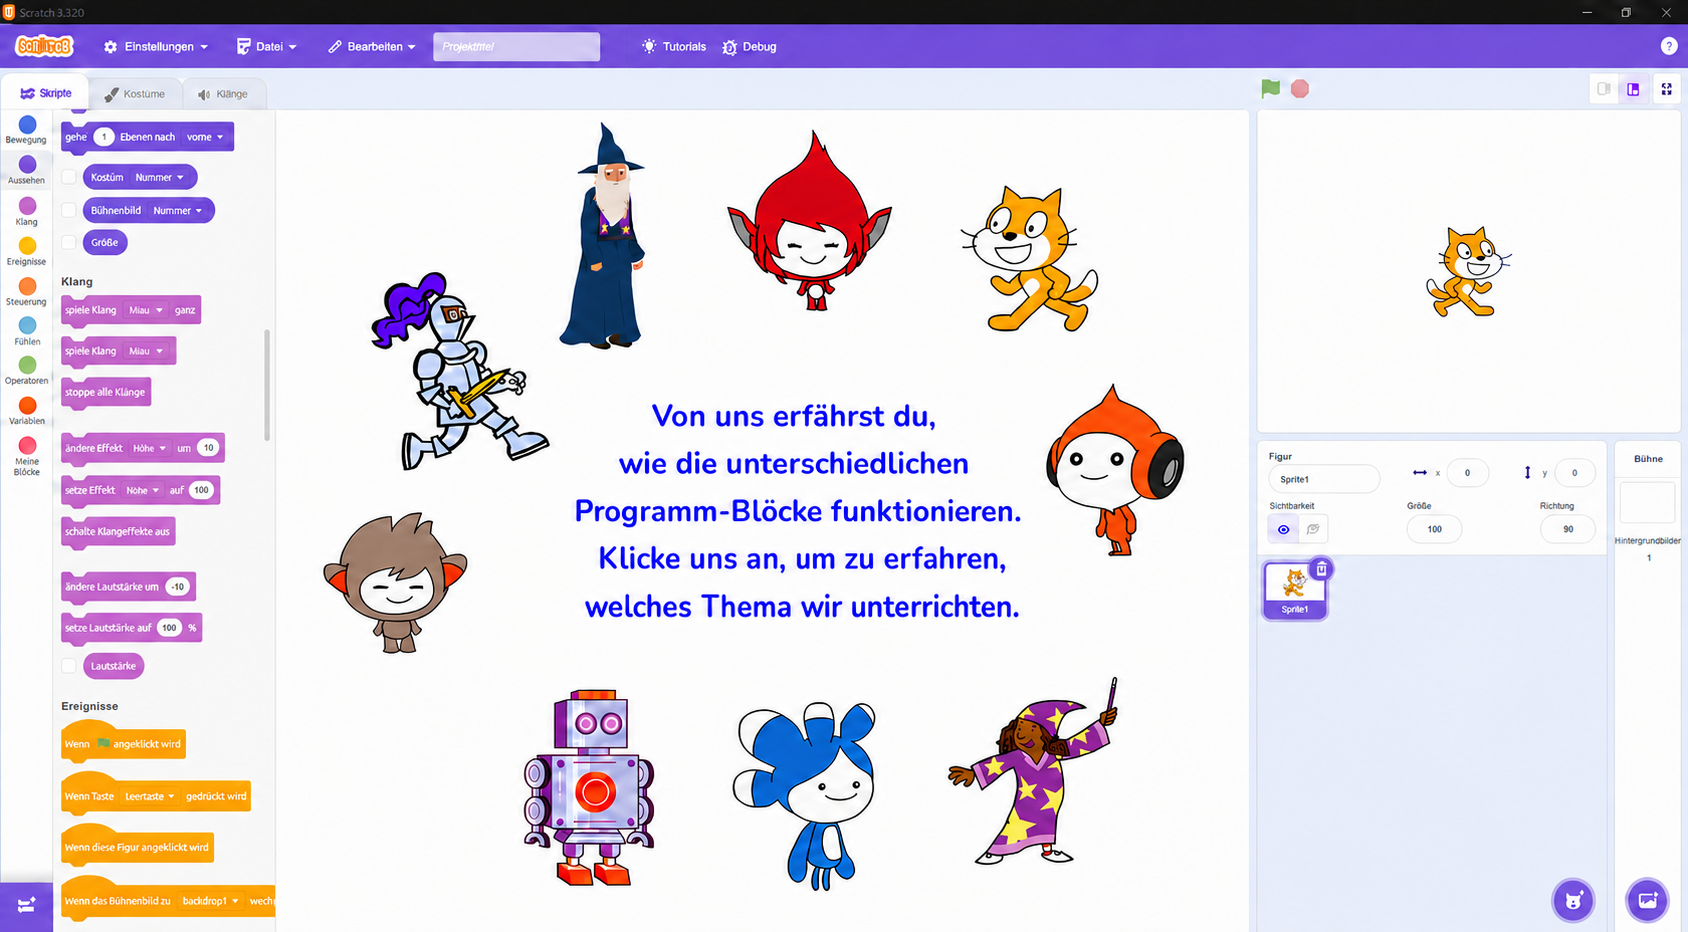Expand the backdrop1 dropdown

pyautogui.click(x=210, y=901)
